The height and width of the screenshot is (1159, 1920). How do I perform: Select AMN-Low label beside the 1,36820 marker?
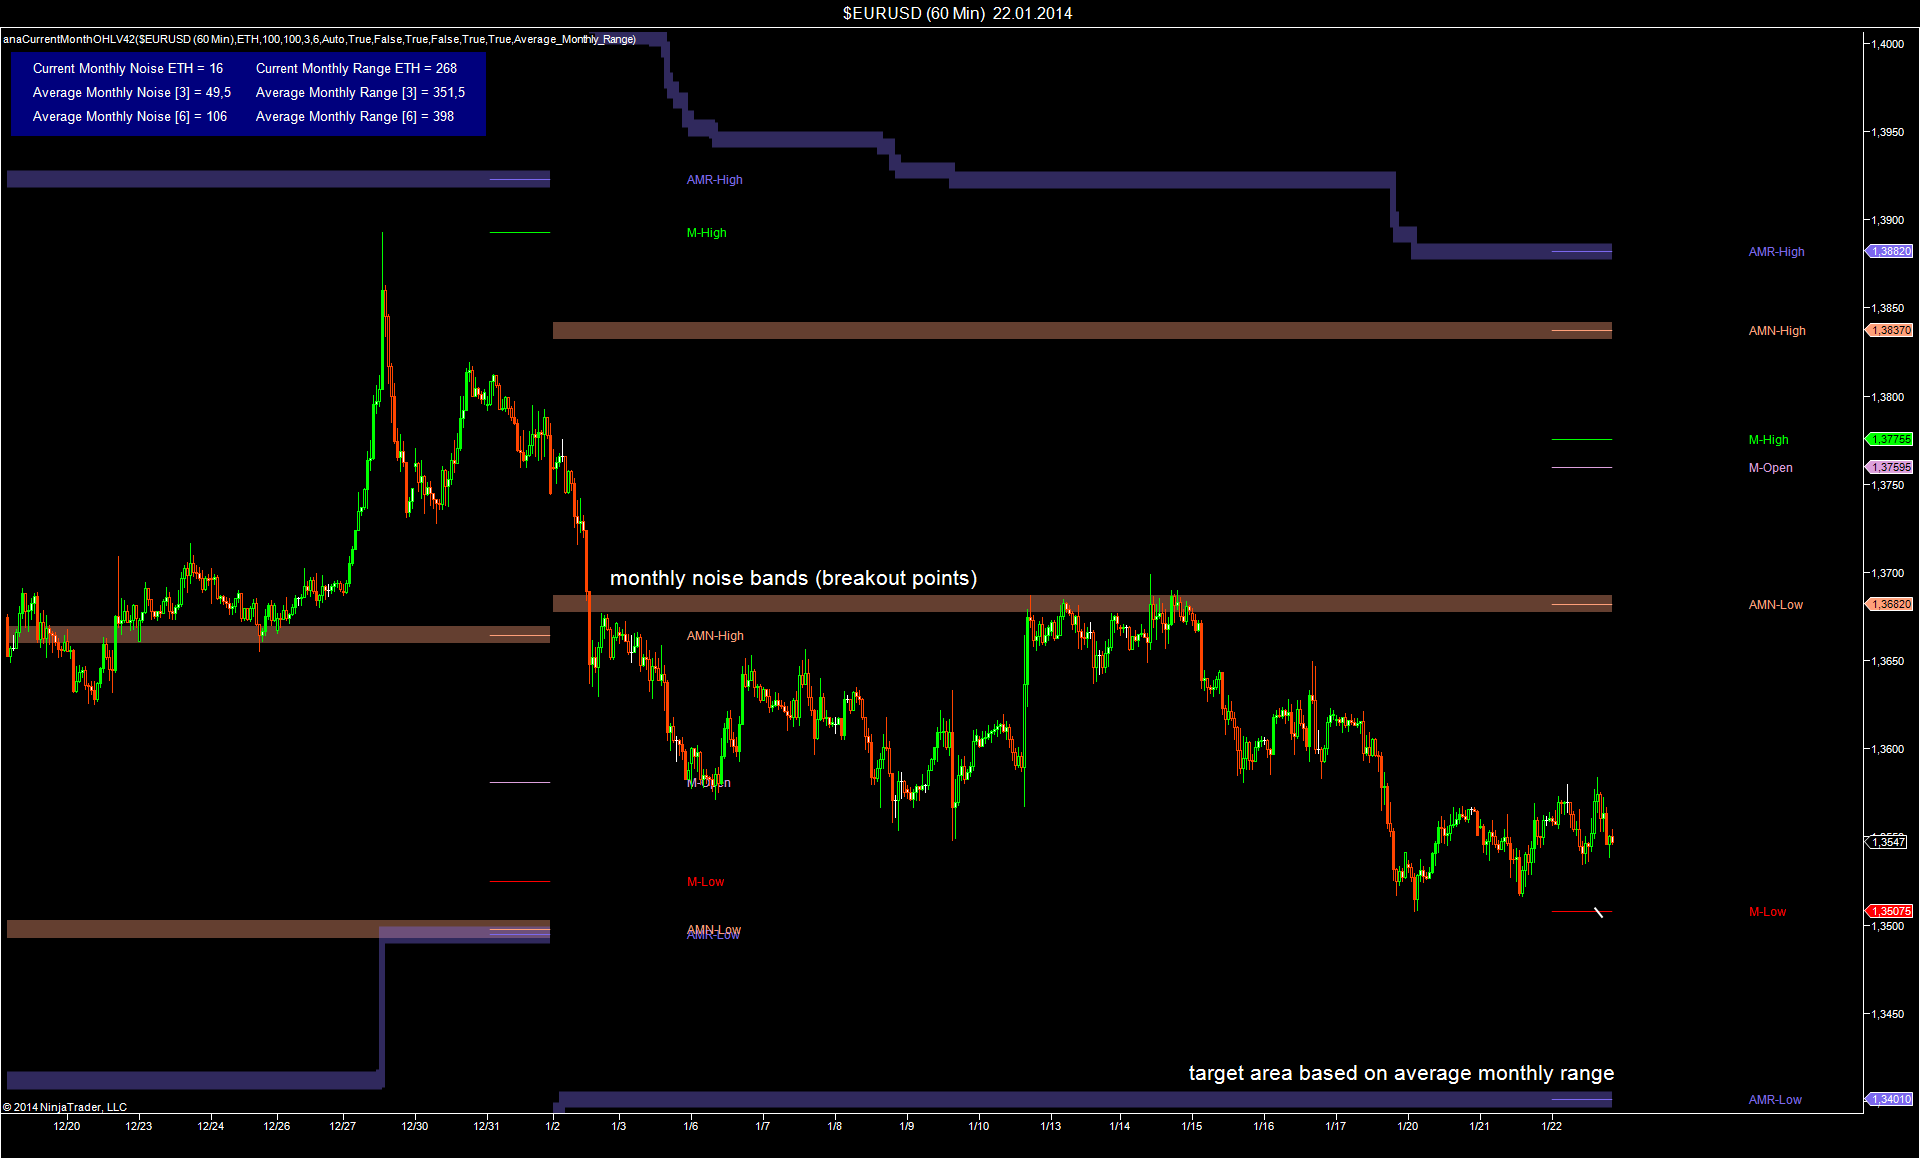pos(1775,605)
